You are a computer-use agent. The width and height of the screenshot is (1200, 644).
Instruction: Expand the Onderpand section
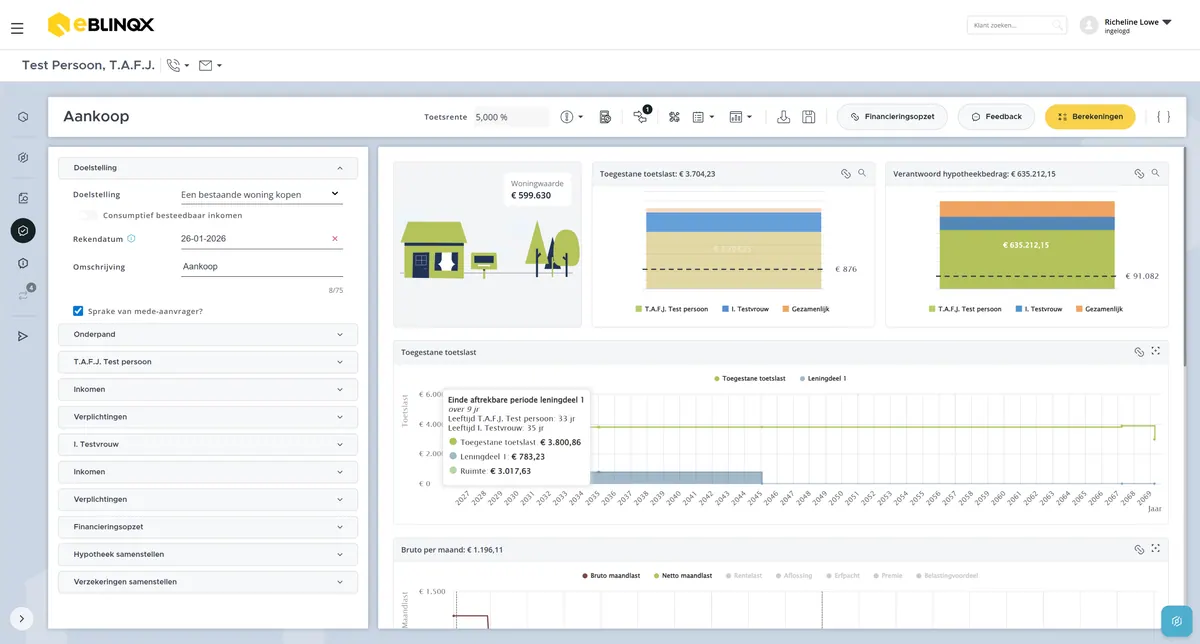click(x=208, y=335)
